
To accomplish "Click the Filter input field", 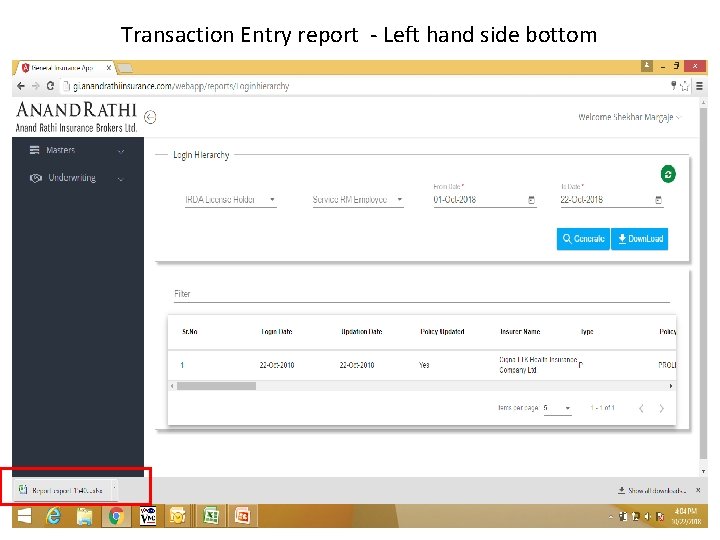I will 422,294.
